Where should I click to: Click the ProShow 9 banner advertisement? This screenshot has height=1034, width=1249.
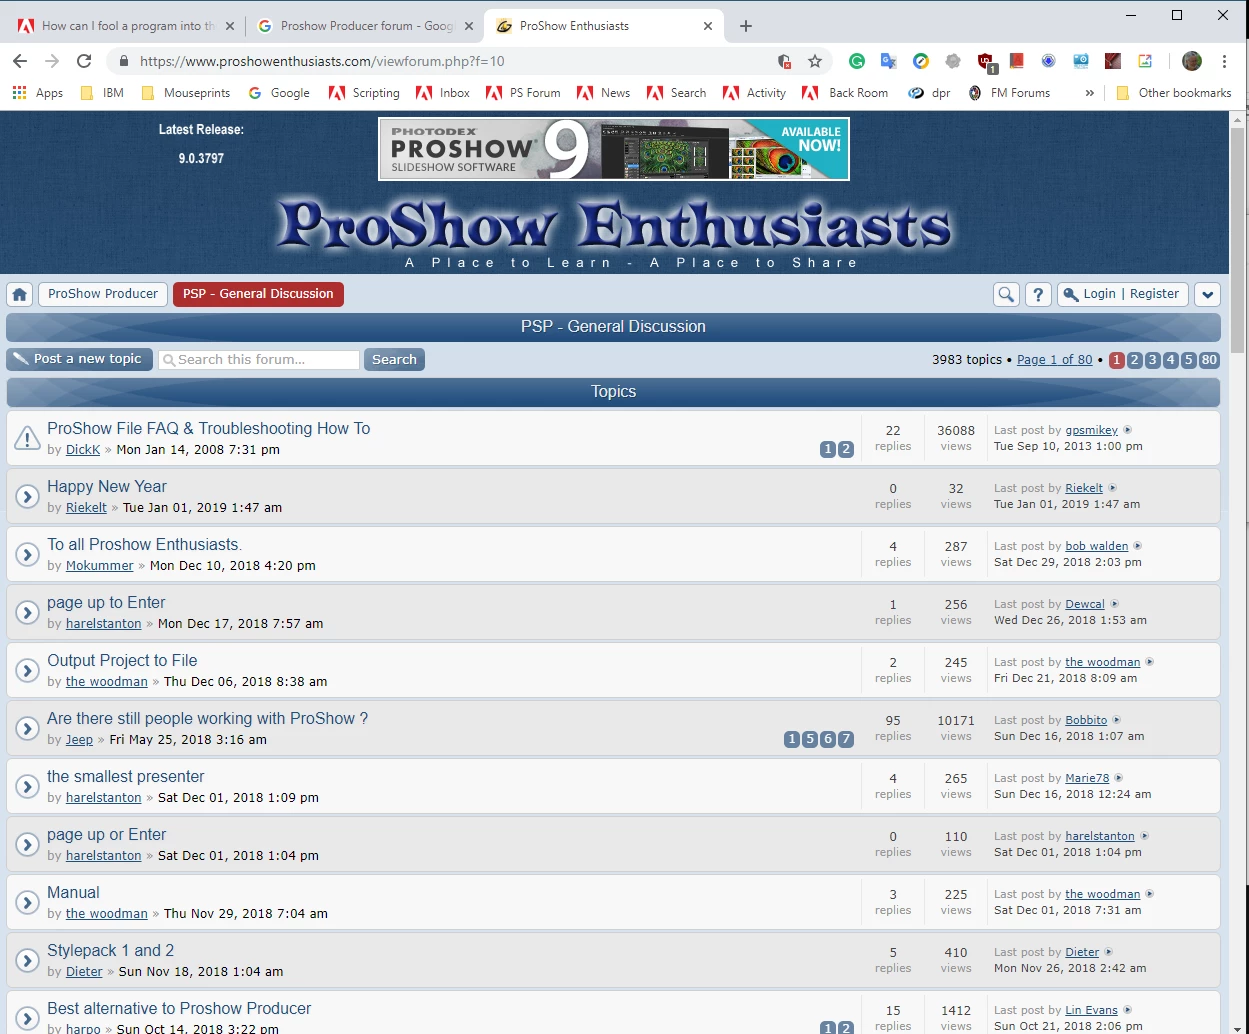click(614, 149)
